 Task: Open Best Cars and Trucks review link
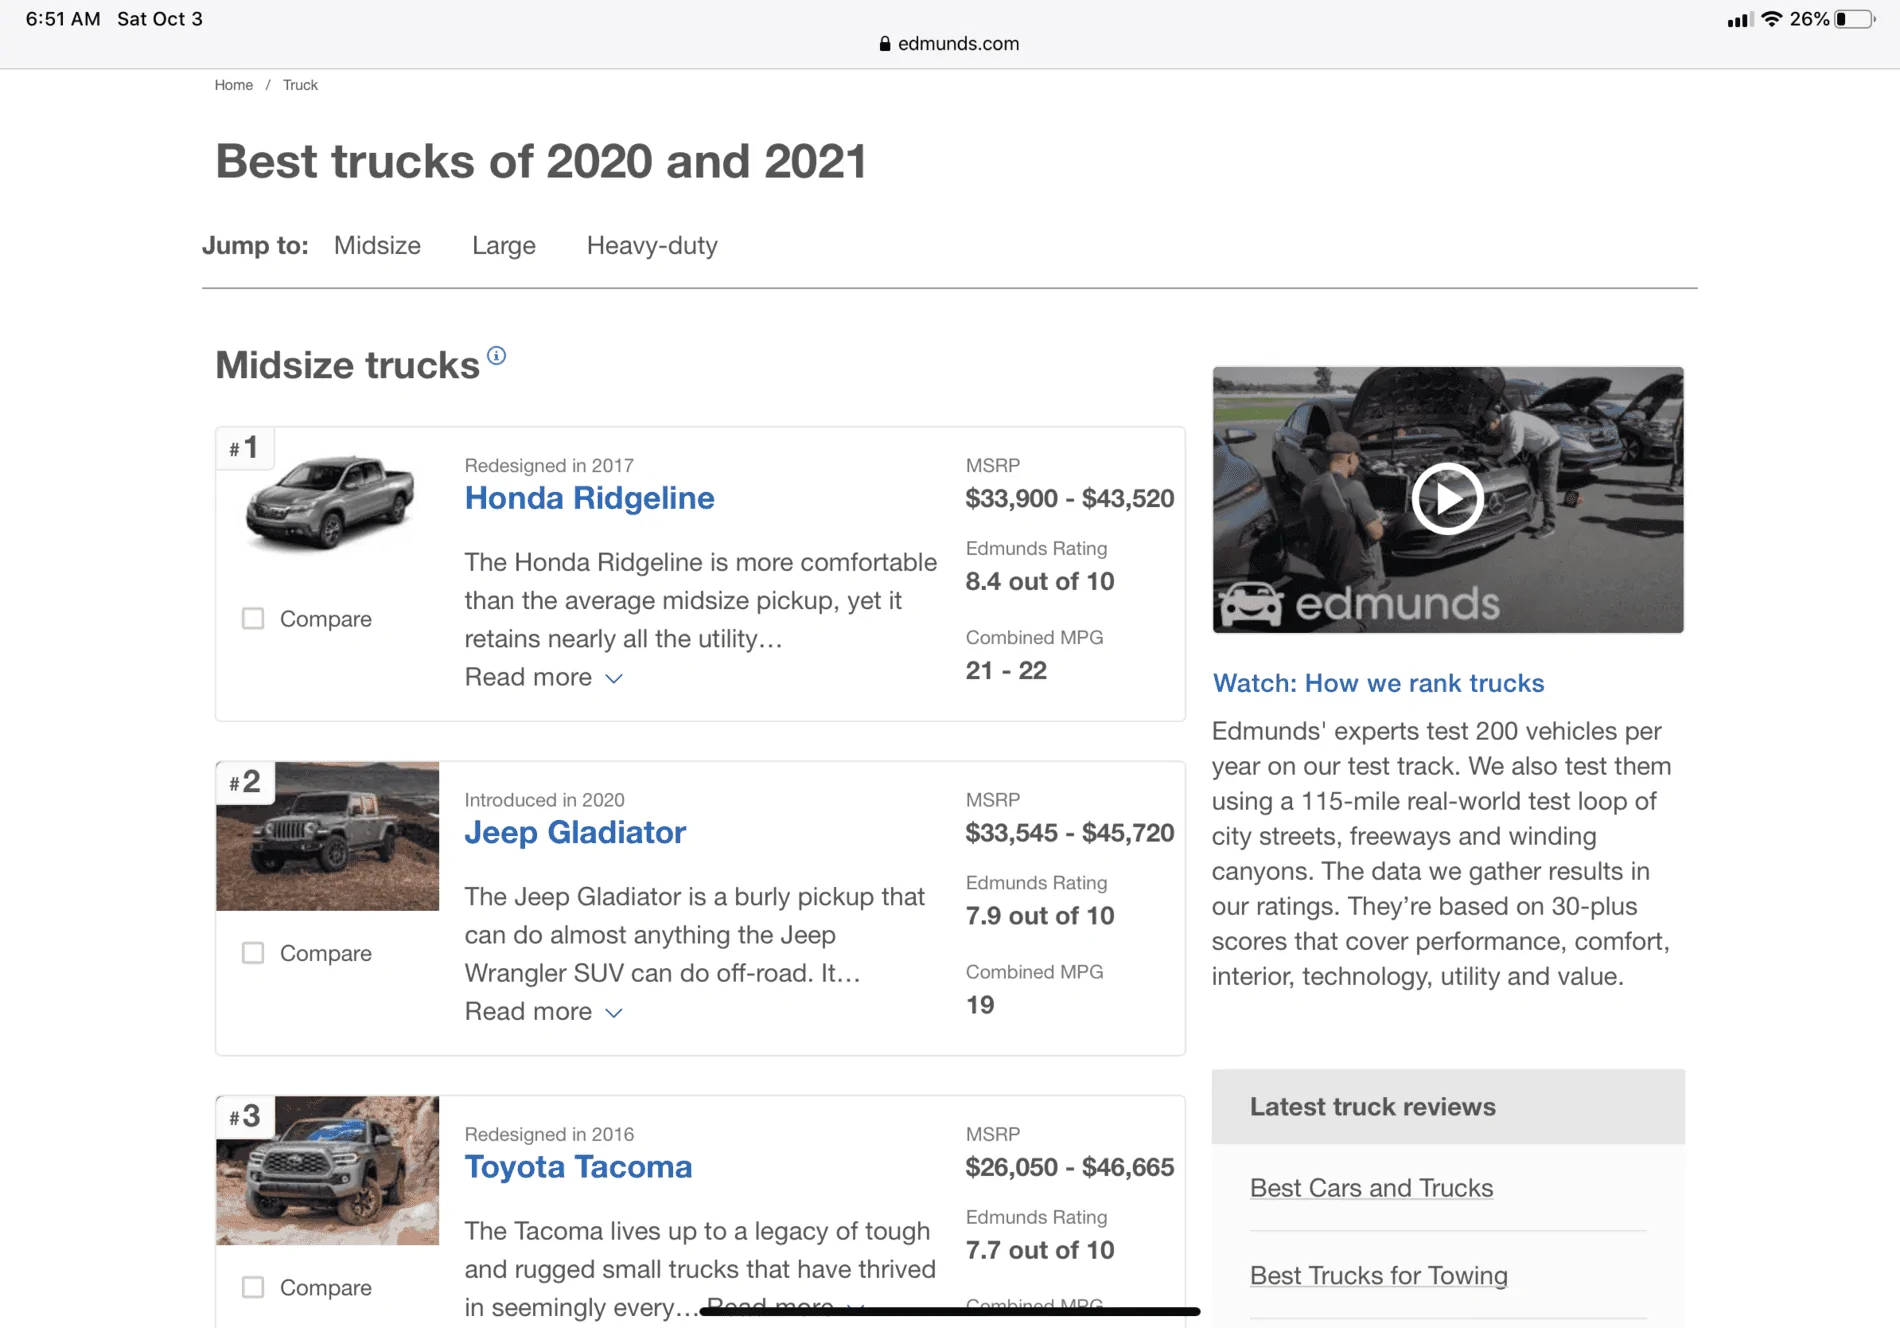[x=1371, y=1188]
